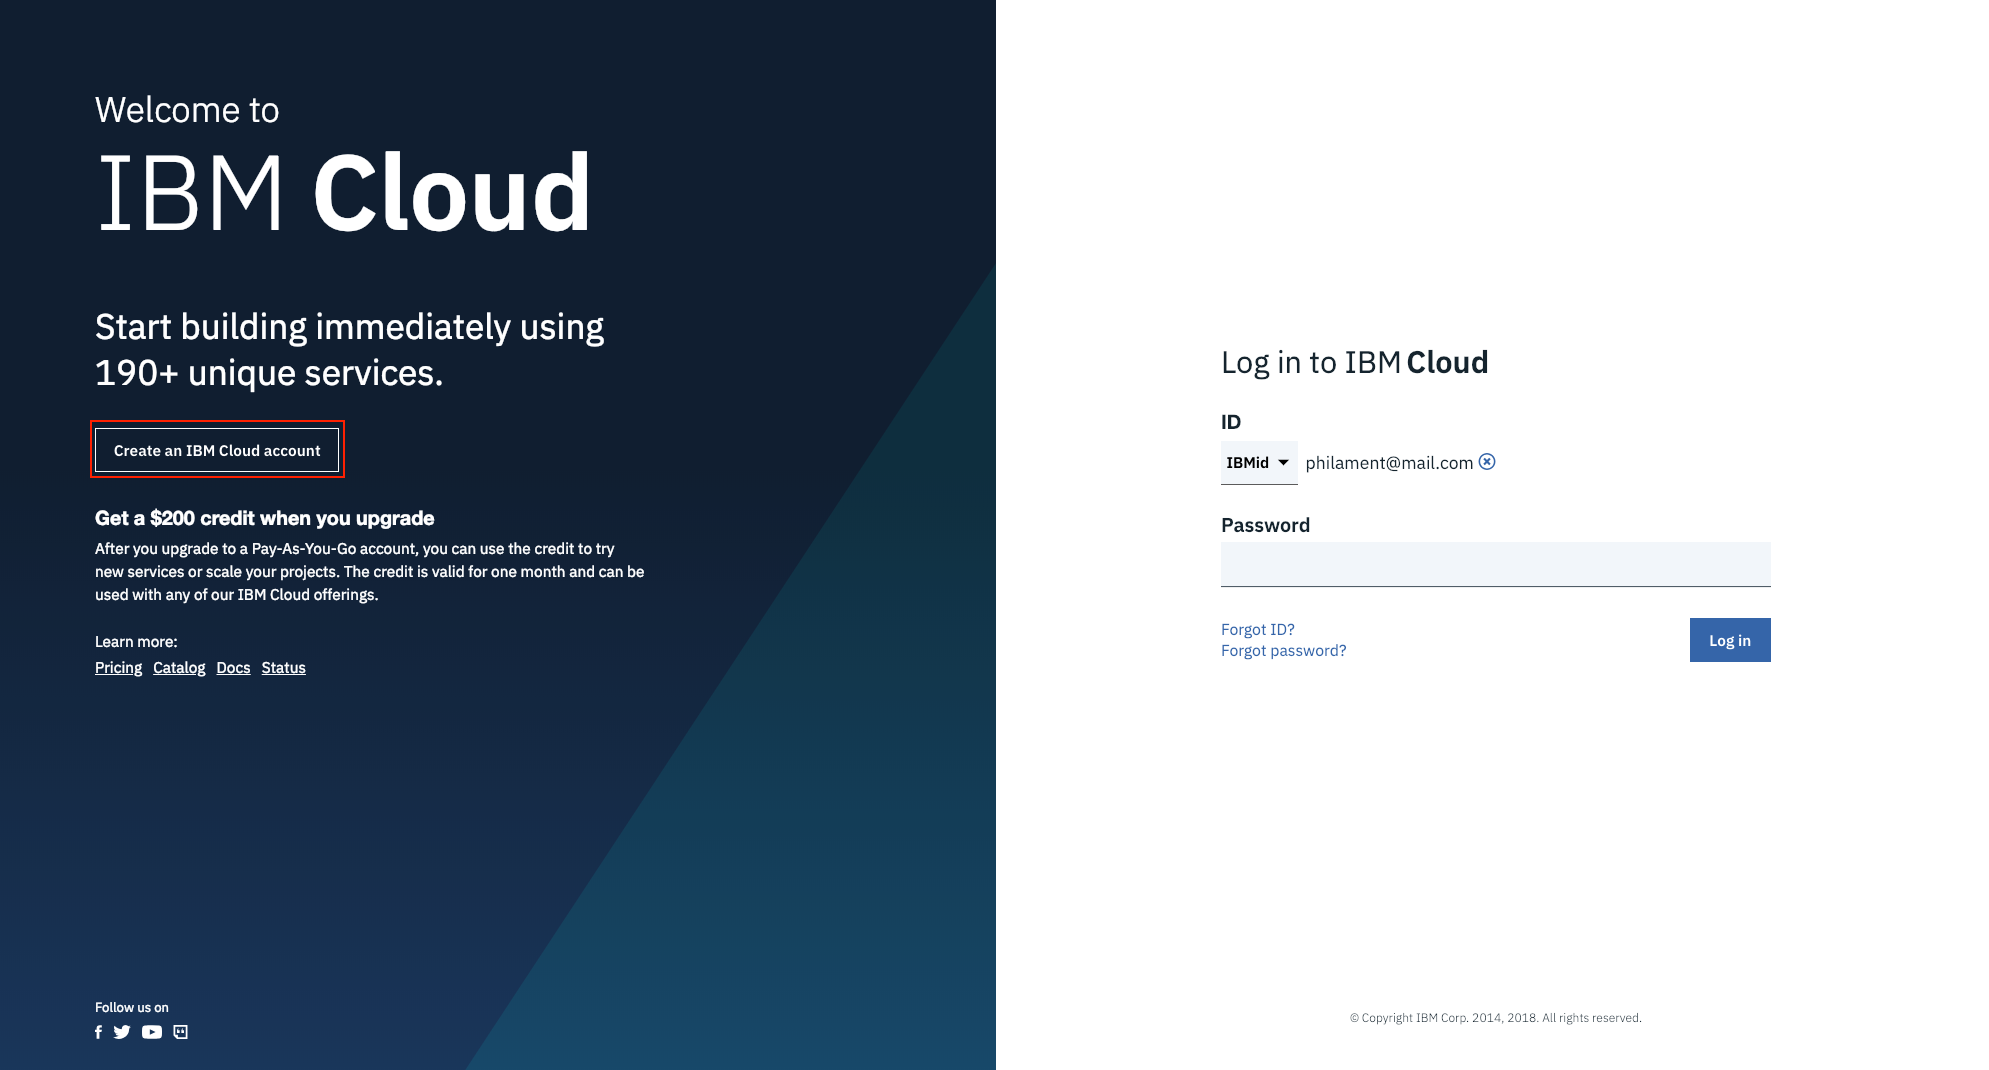Image resolution: width=1989 pixels, height=1070 pixels.
Task: Open the IBM blog quote icon
Action: [181, 1032]
